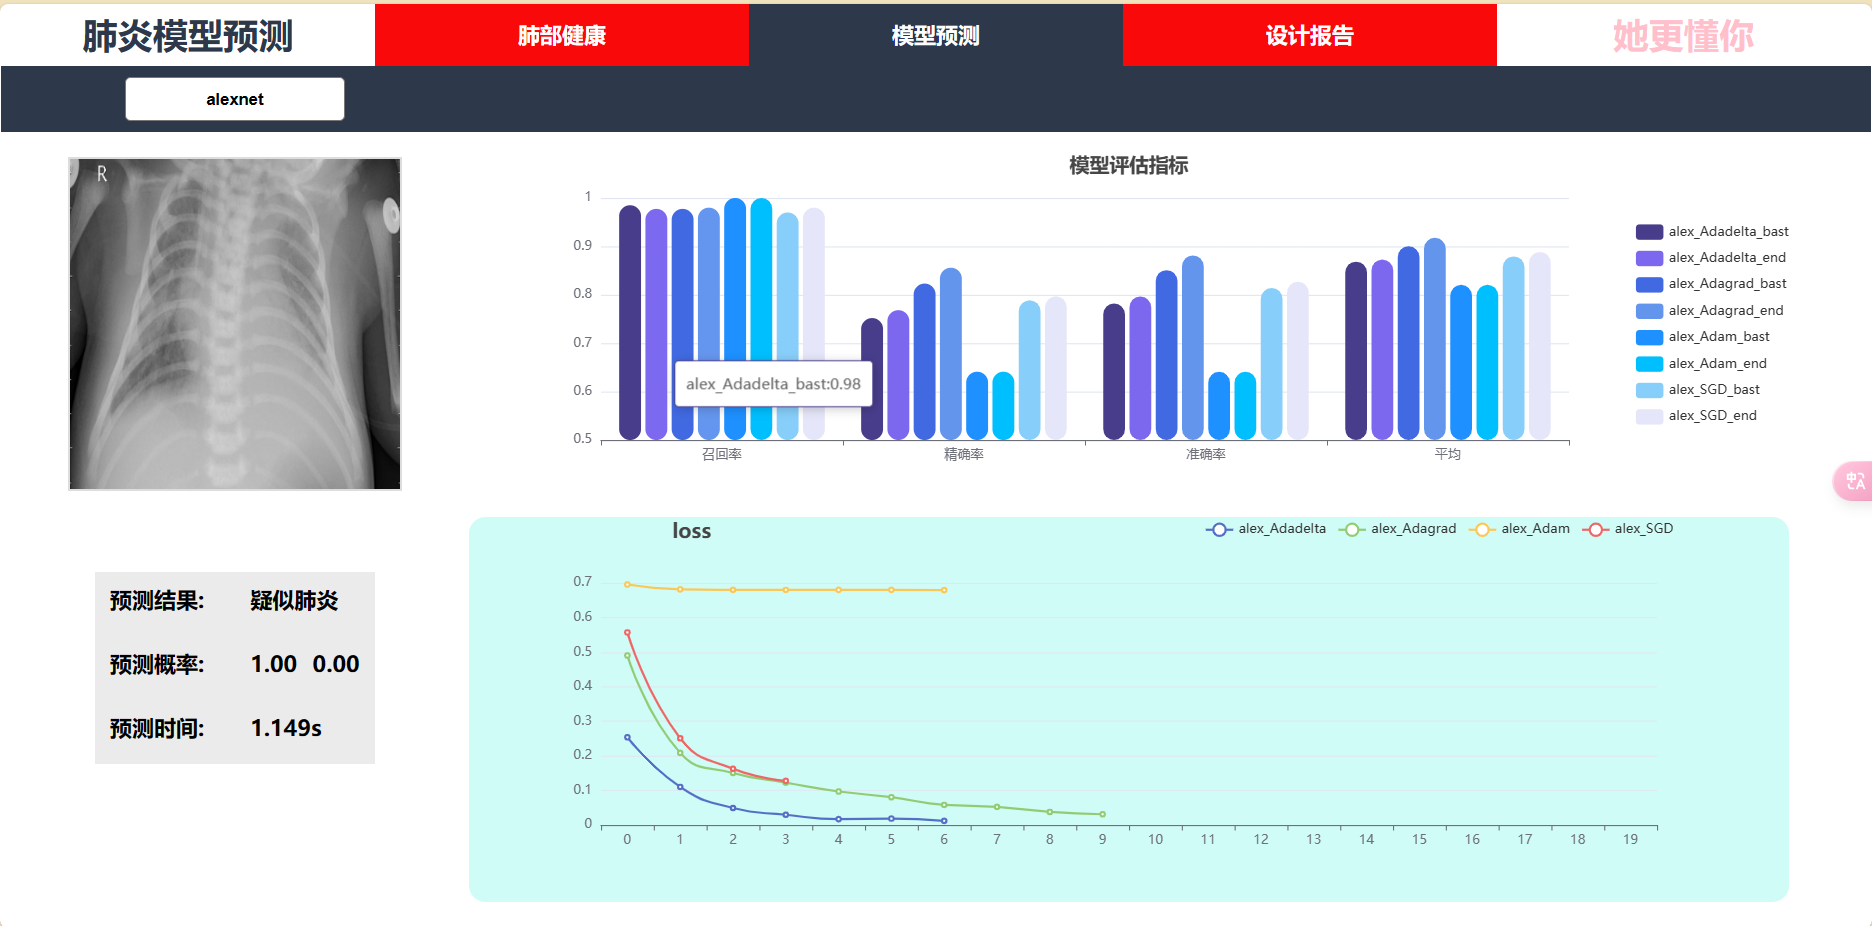The width and height of the screenshot is (1872, 926).
Task: Toggle alex_SGD_end series in legend
Action: click(1696, 416)
